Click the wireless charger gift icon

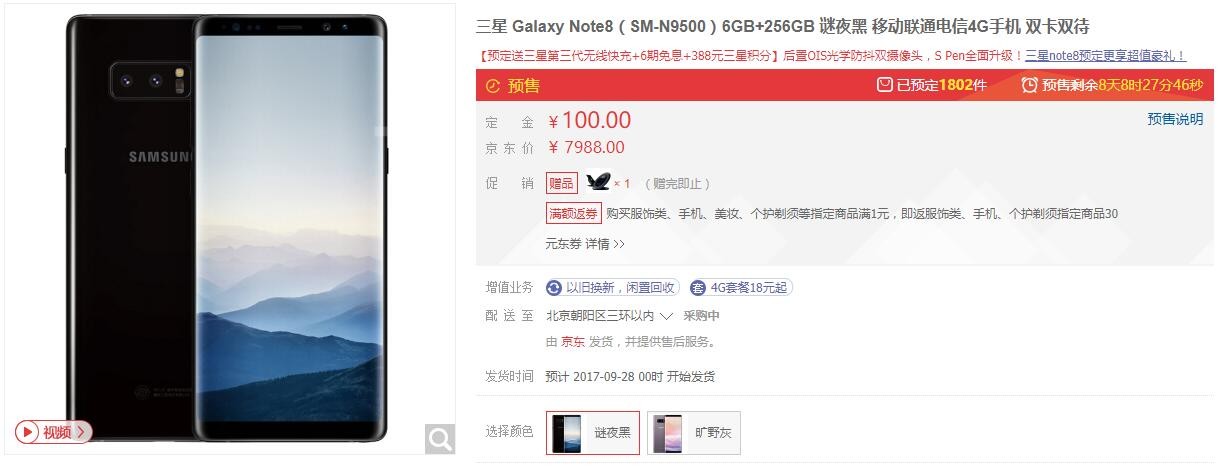598,183
